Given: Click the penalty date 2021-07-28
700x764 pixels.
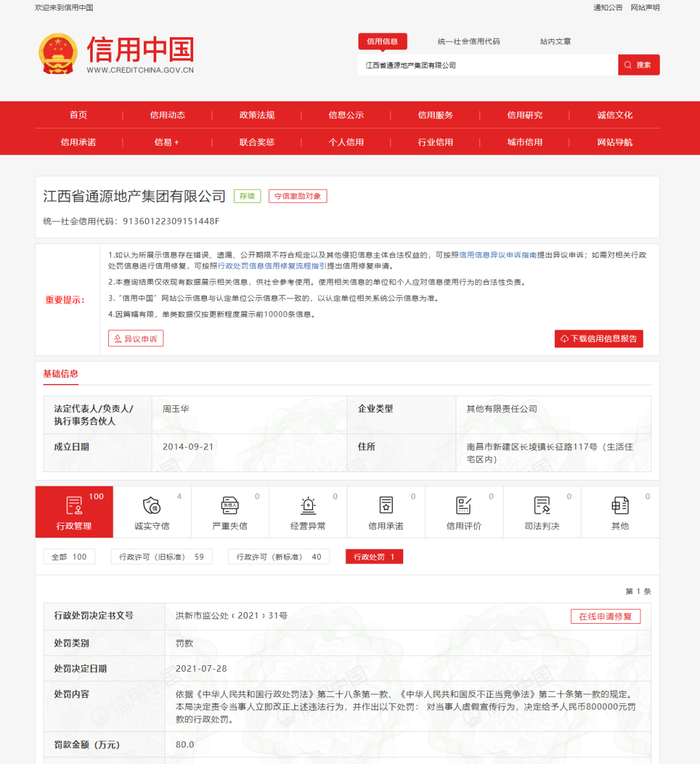Looking at the screenshot, I should [x=201, y=668].
